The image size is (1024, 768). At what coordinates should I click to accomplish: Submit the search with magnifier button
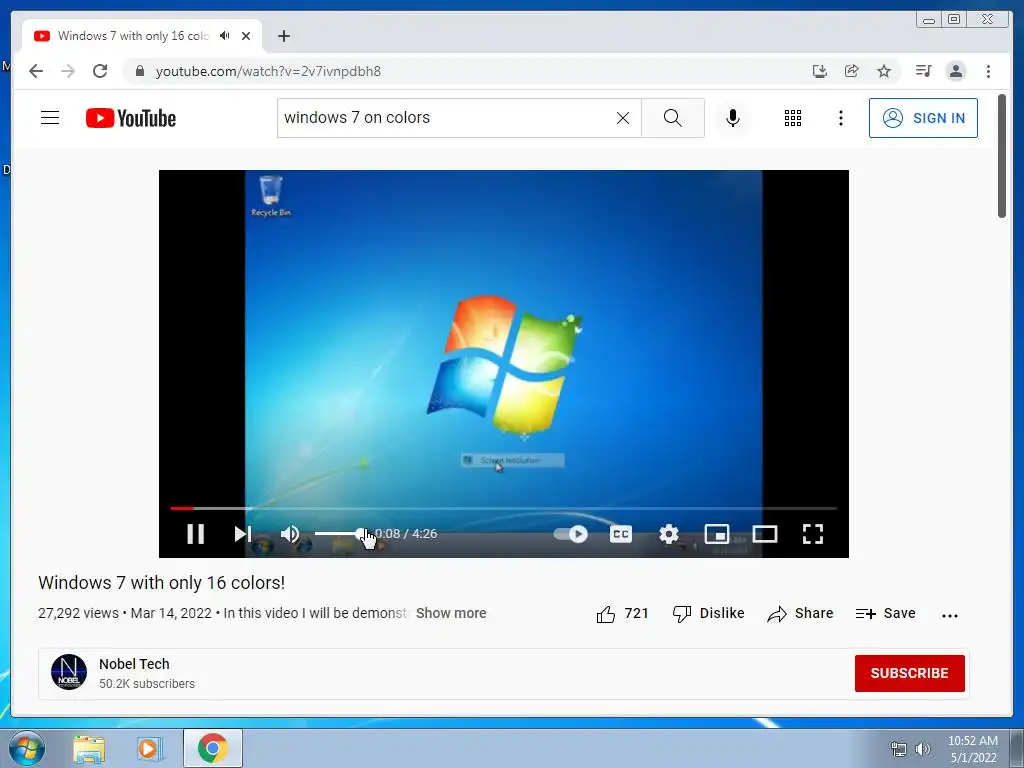[673, 118]
